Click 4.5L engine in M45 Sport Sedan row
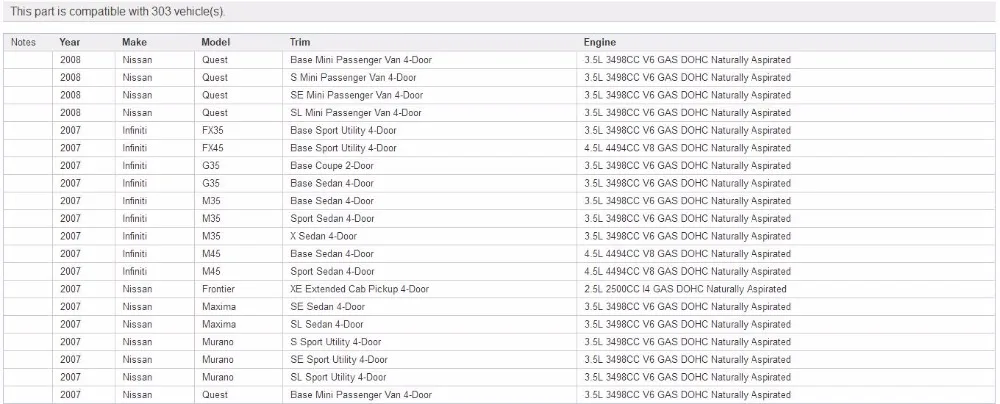Viewport: 1000px width, 404px height. pyautogui.click(x=687, y=271)
